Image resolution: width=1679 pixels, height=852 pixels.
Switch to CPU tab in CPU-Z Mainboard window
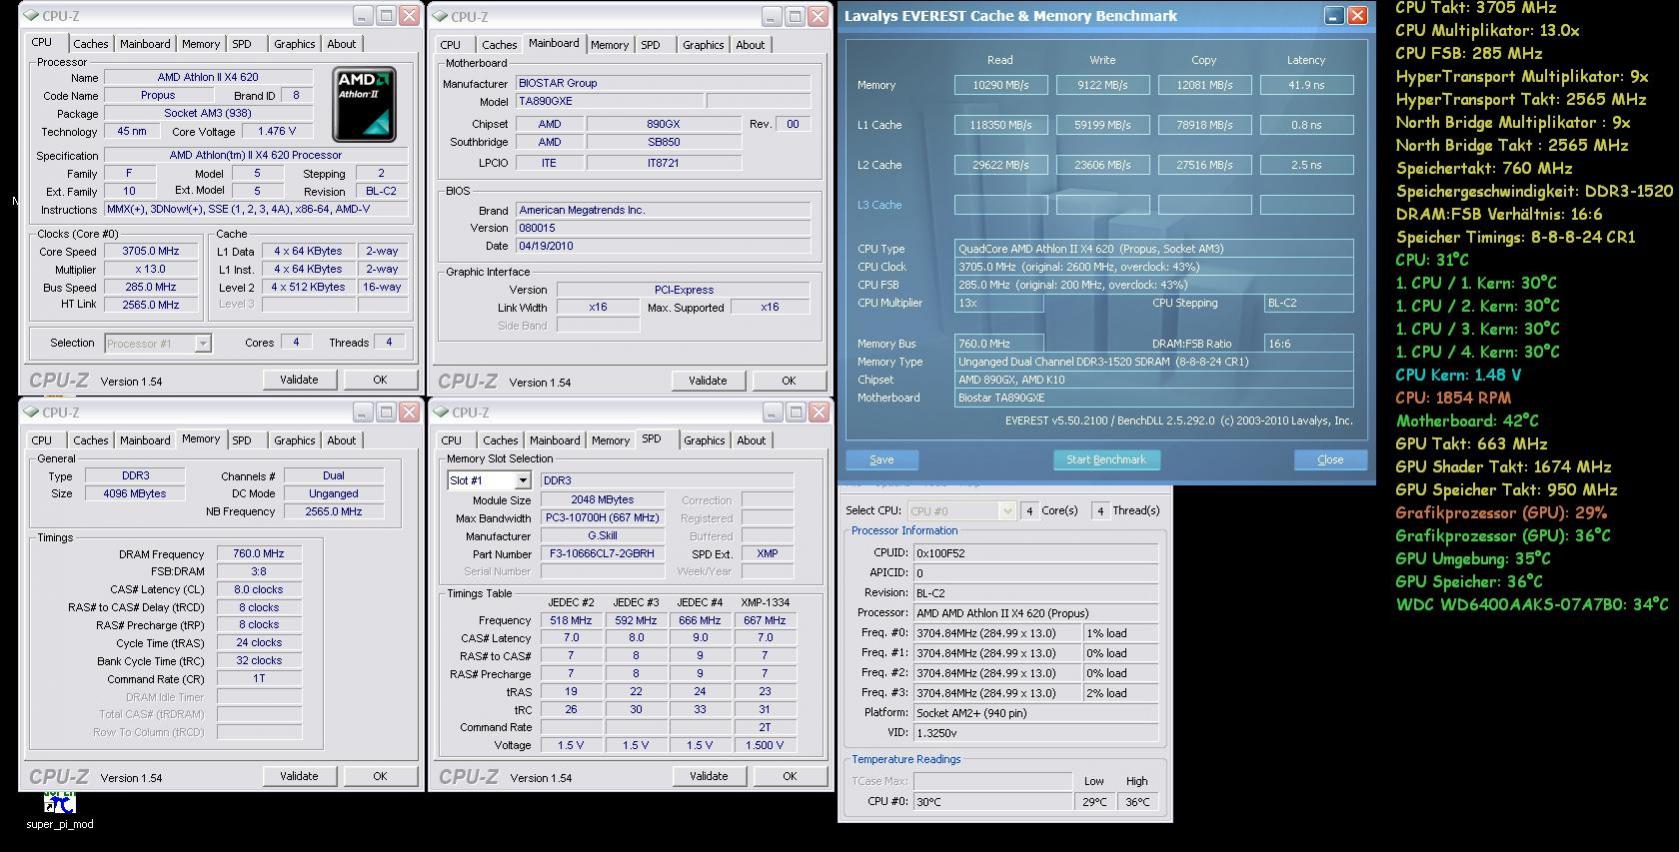450,45
